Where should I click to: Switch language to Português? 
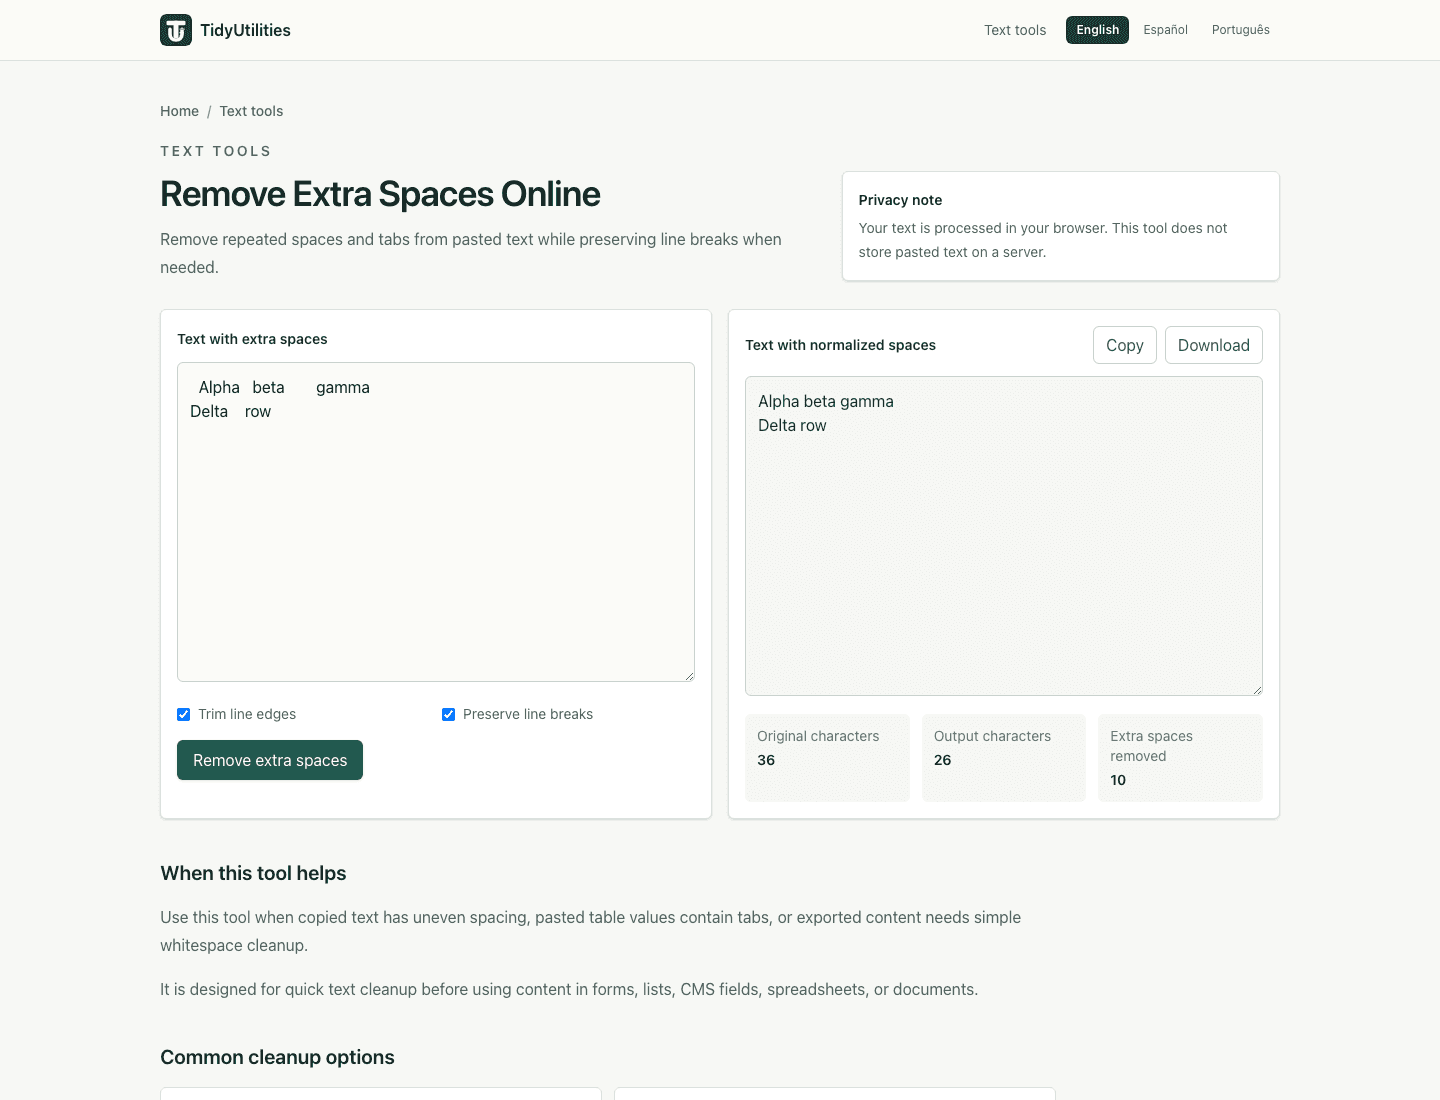click(1241, 30)
